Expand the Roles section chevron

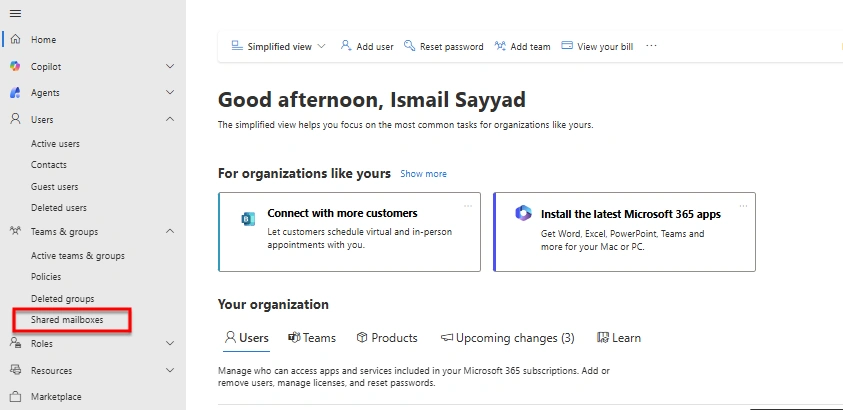pos(170,343)
